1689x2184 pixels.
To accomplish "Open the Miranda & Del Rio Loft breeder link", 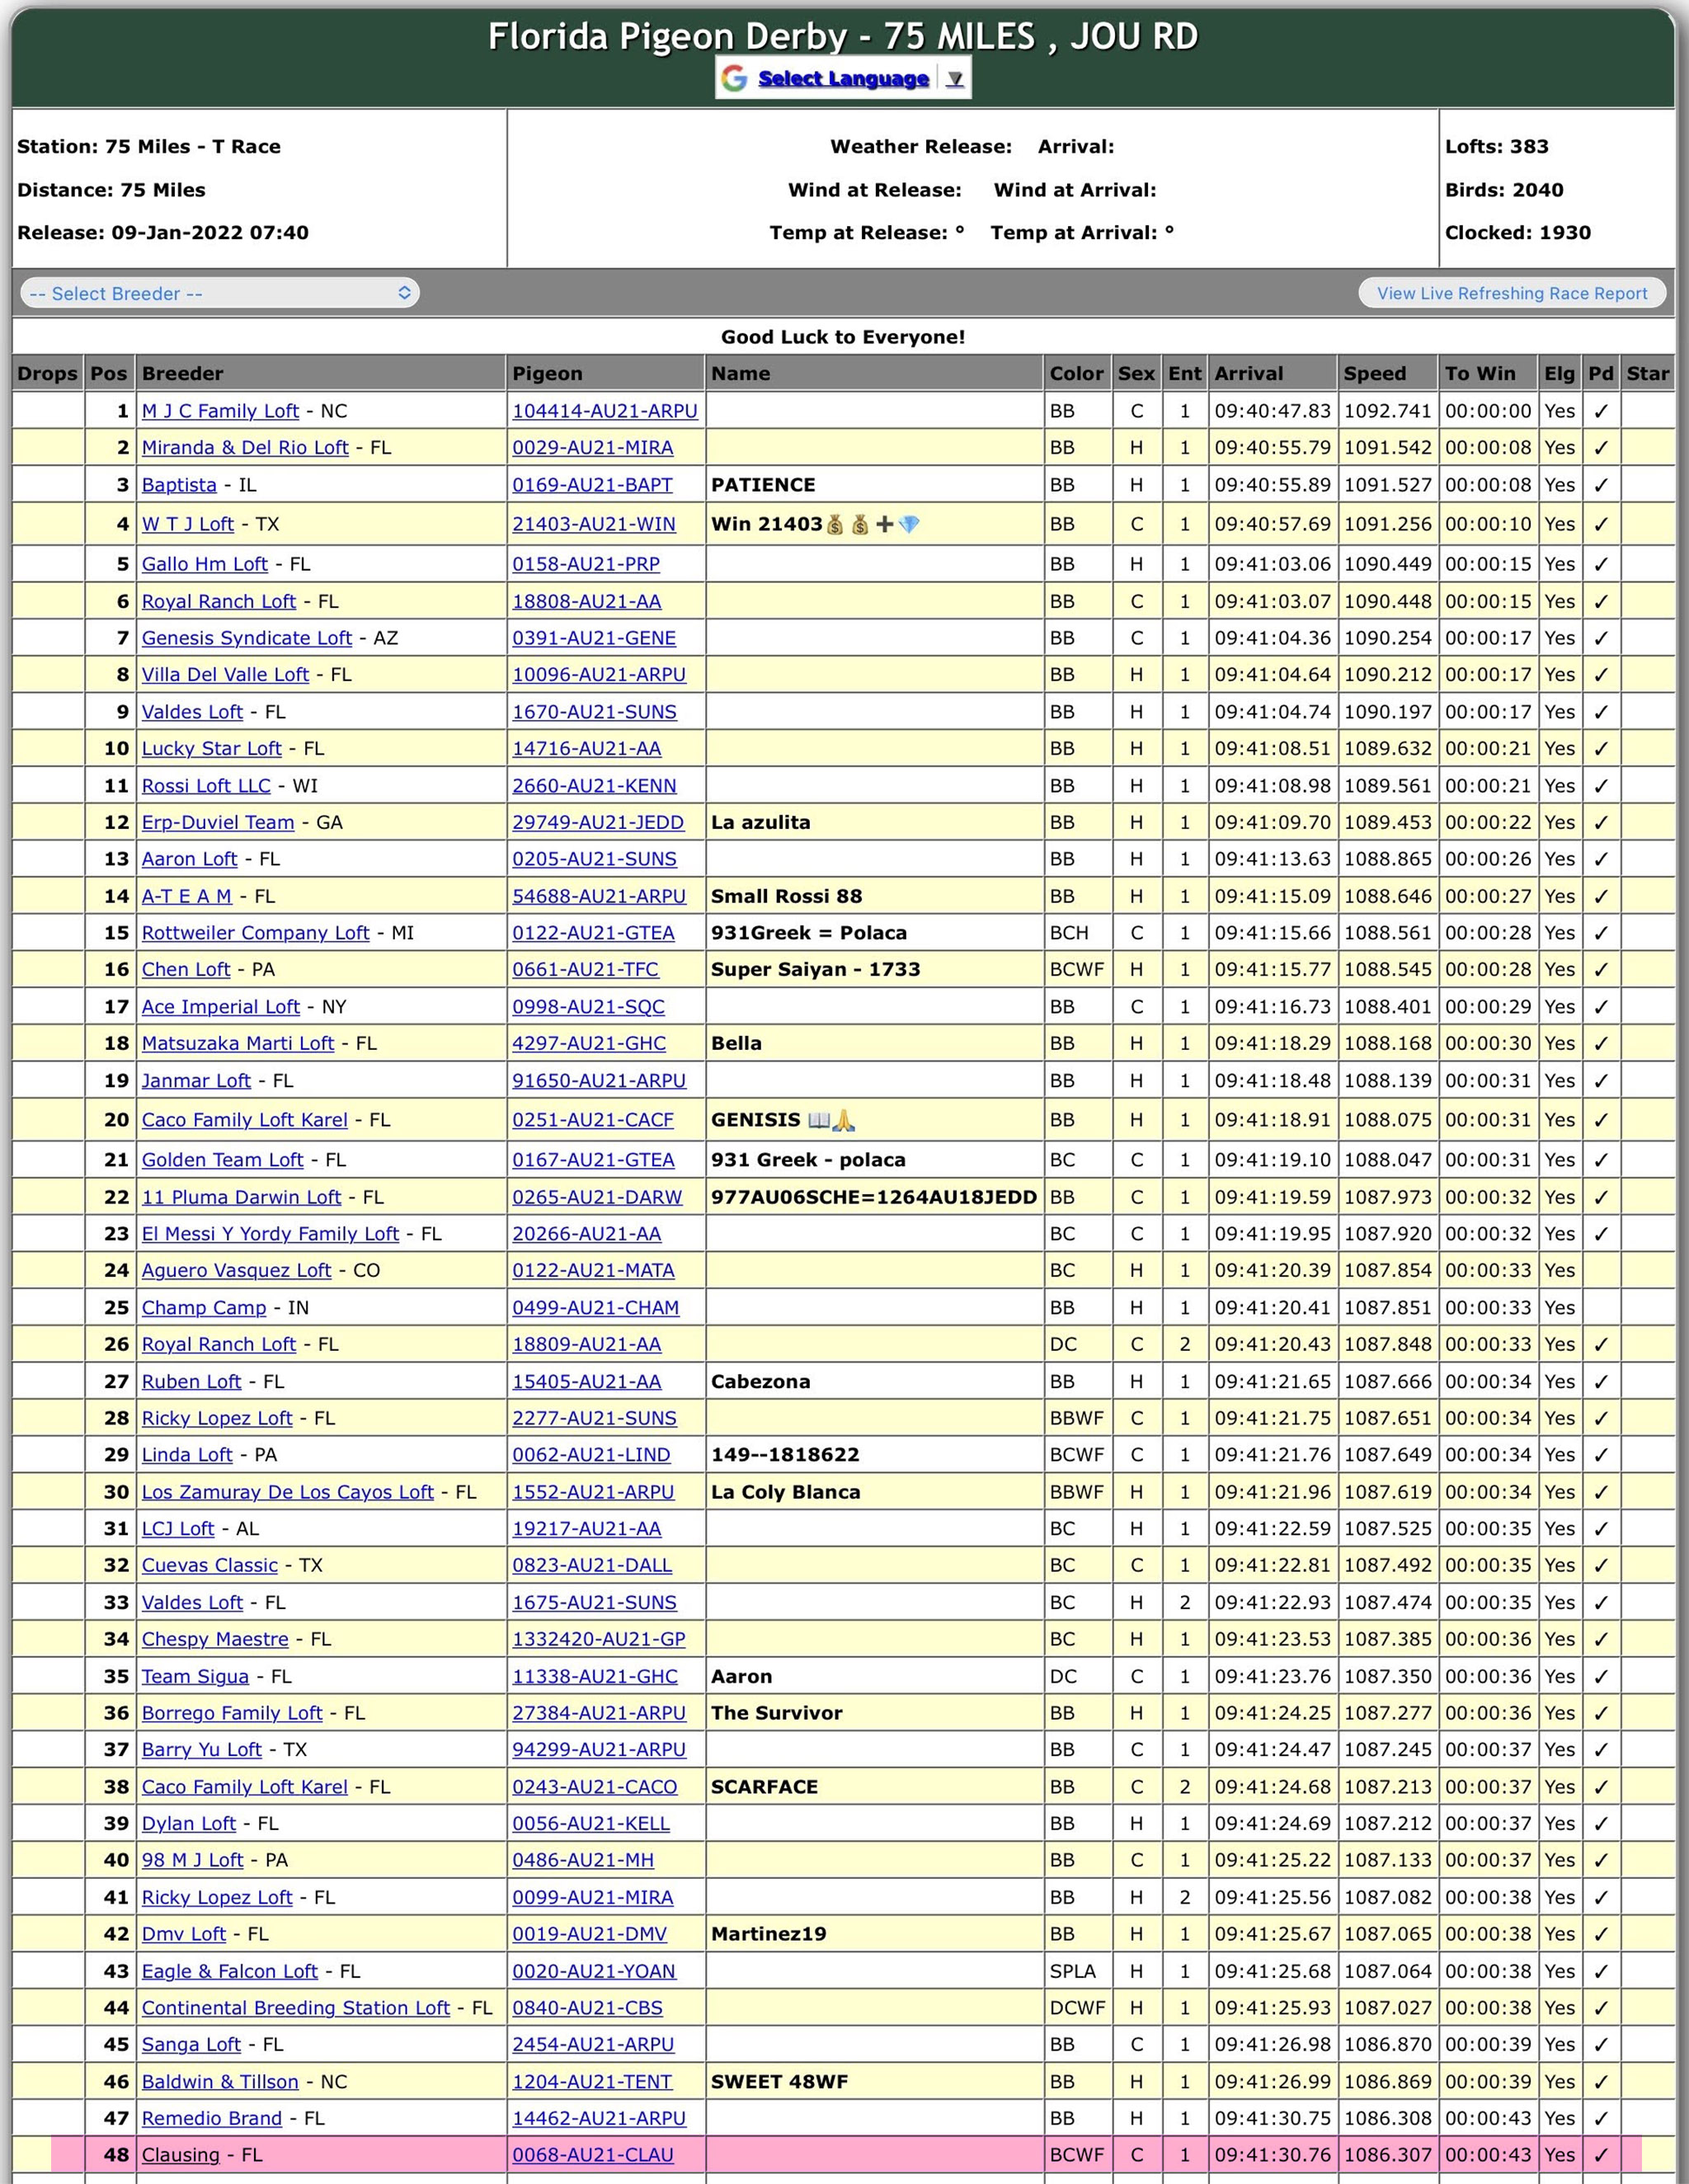I will [245, 448].
